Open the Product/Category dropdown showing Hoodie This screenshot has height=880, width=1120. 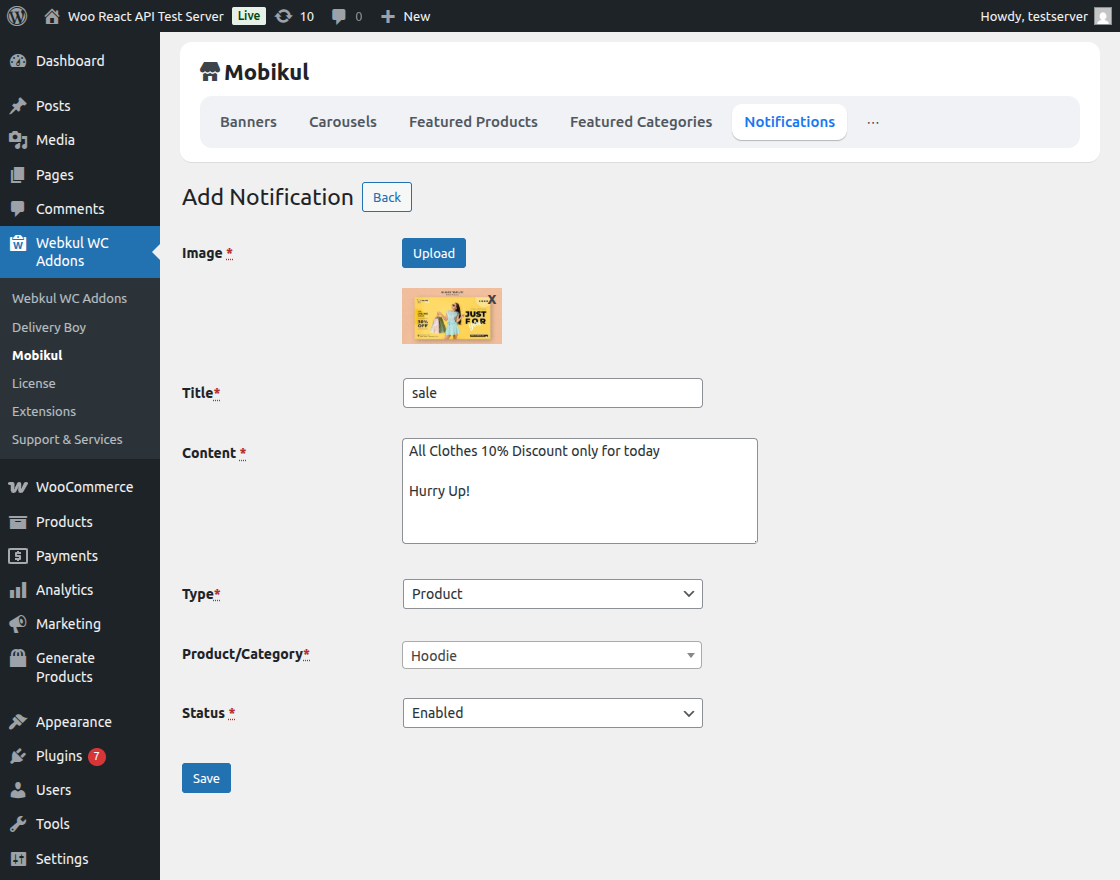click(552, 655)
